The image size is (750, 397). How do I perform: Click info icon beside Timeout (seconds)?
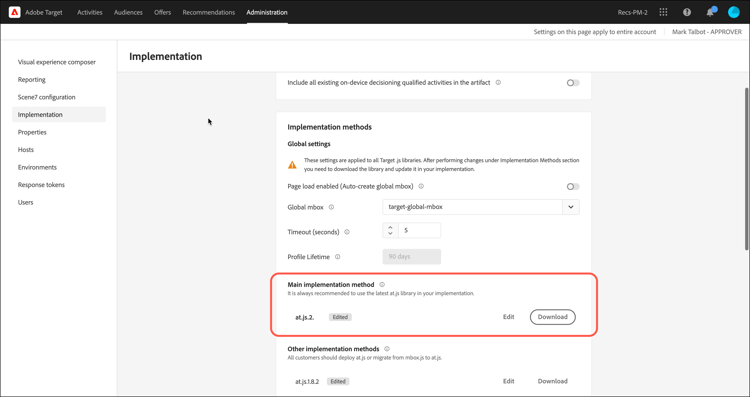tap(347, 232)
